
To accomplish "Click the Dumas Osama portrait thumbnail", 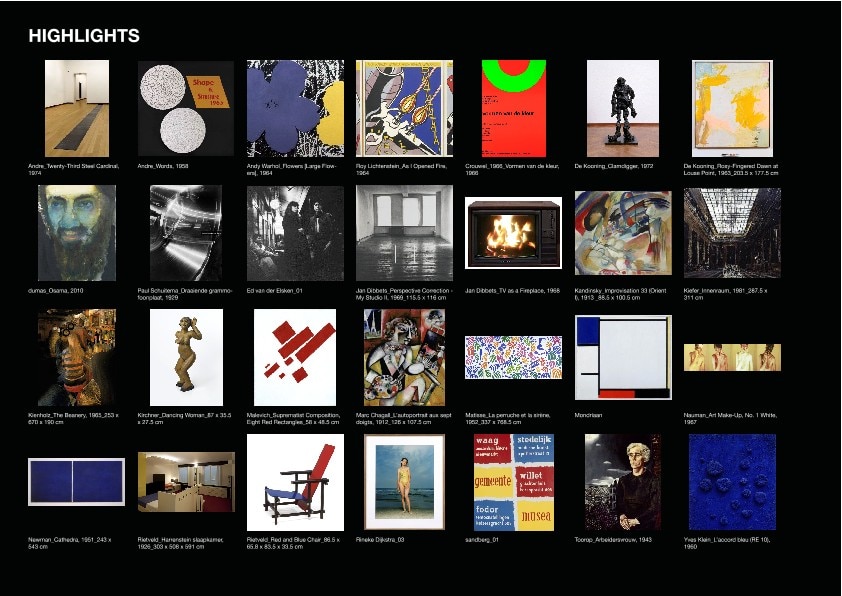I will click(76, 232).
